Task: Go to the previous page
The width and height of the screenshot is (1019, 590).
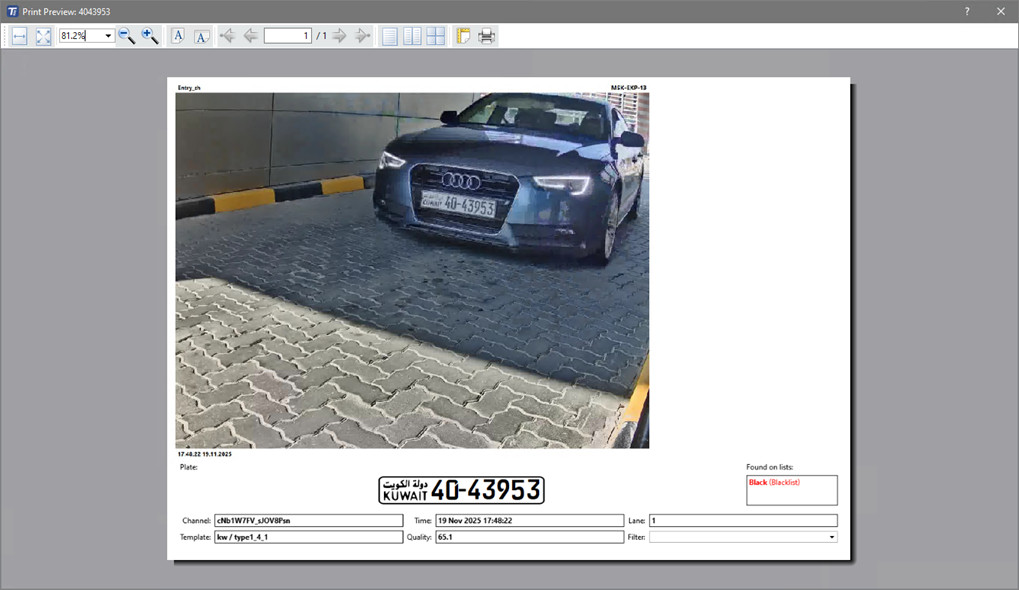Action: tap(250, 36)
